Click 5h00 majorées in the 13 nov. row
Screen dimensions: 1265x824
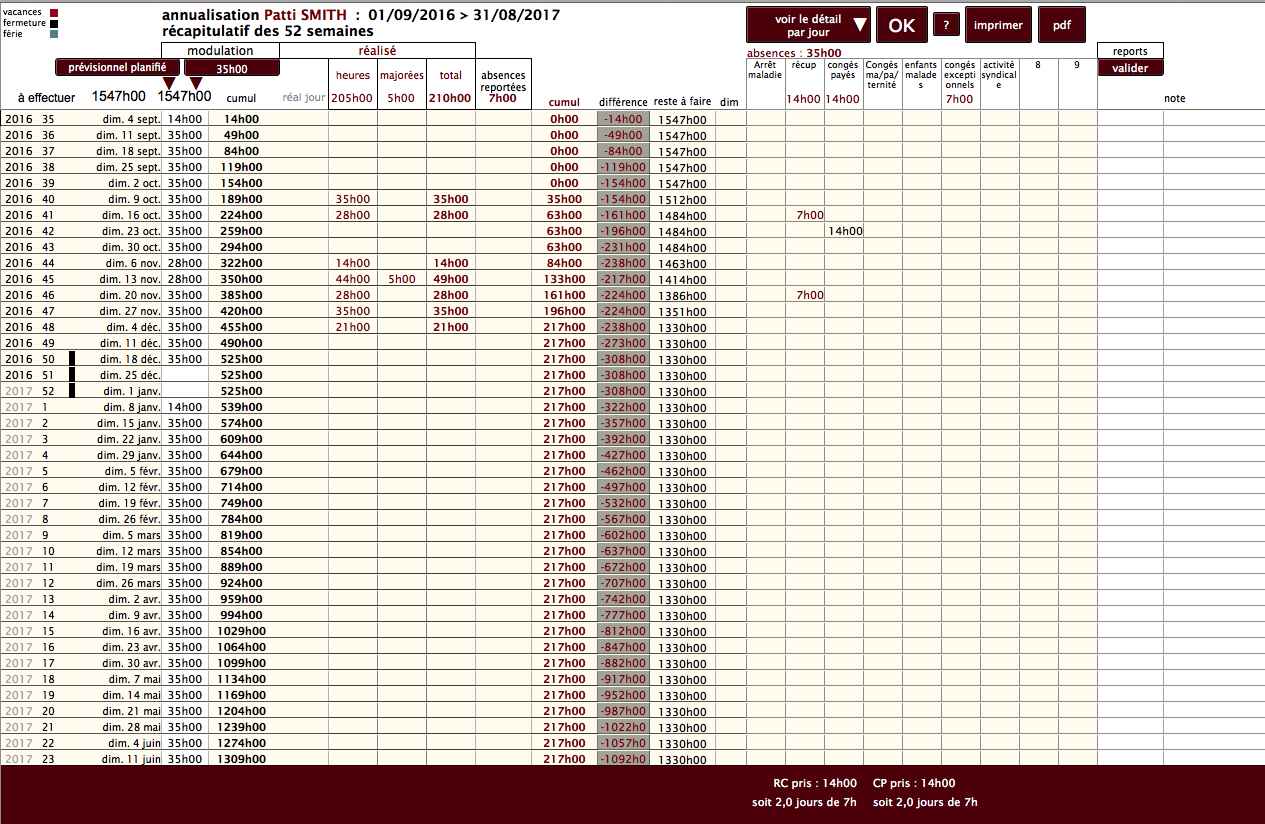pyautogui.click(x=402, y=279)
